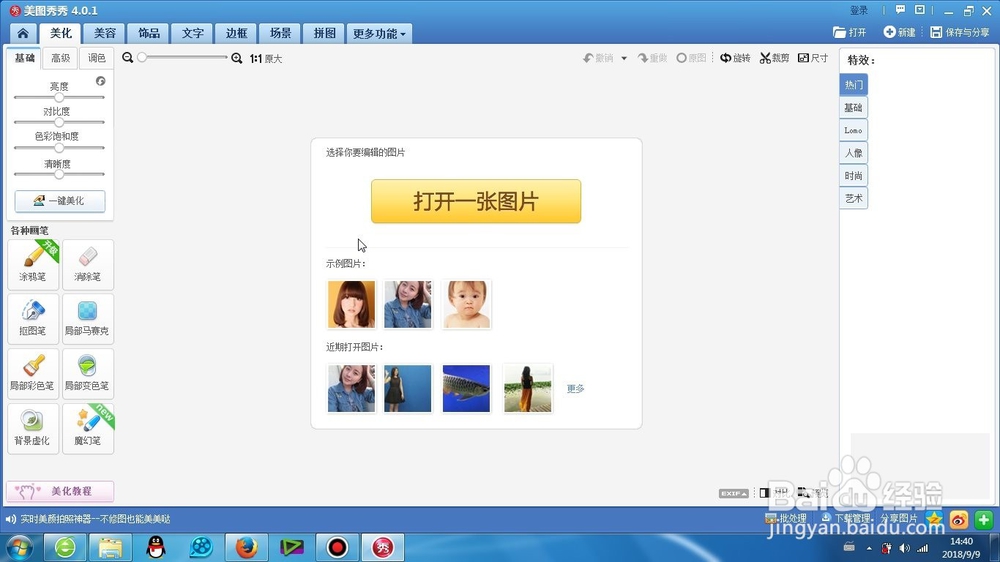1000x562 pixels.
Task: Open 下载管理 download manager
Action: point(846,519)
